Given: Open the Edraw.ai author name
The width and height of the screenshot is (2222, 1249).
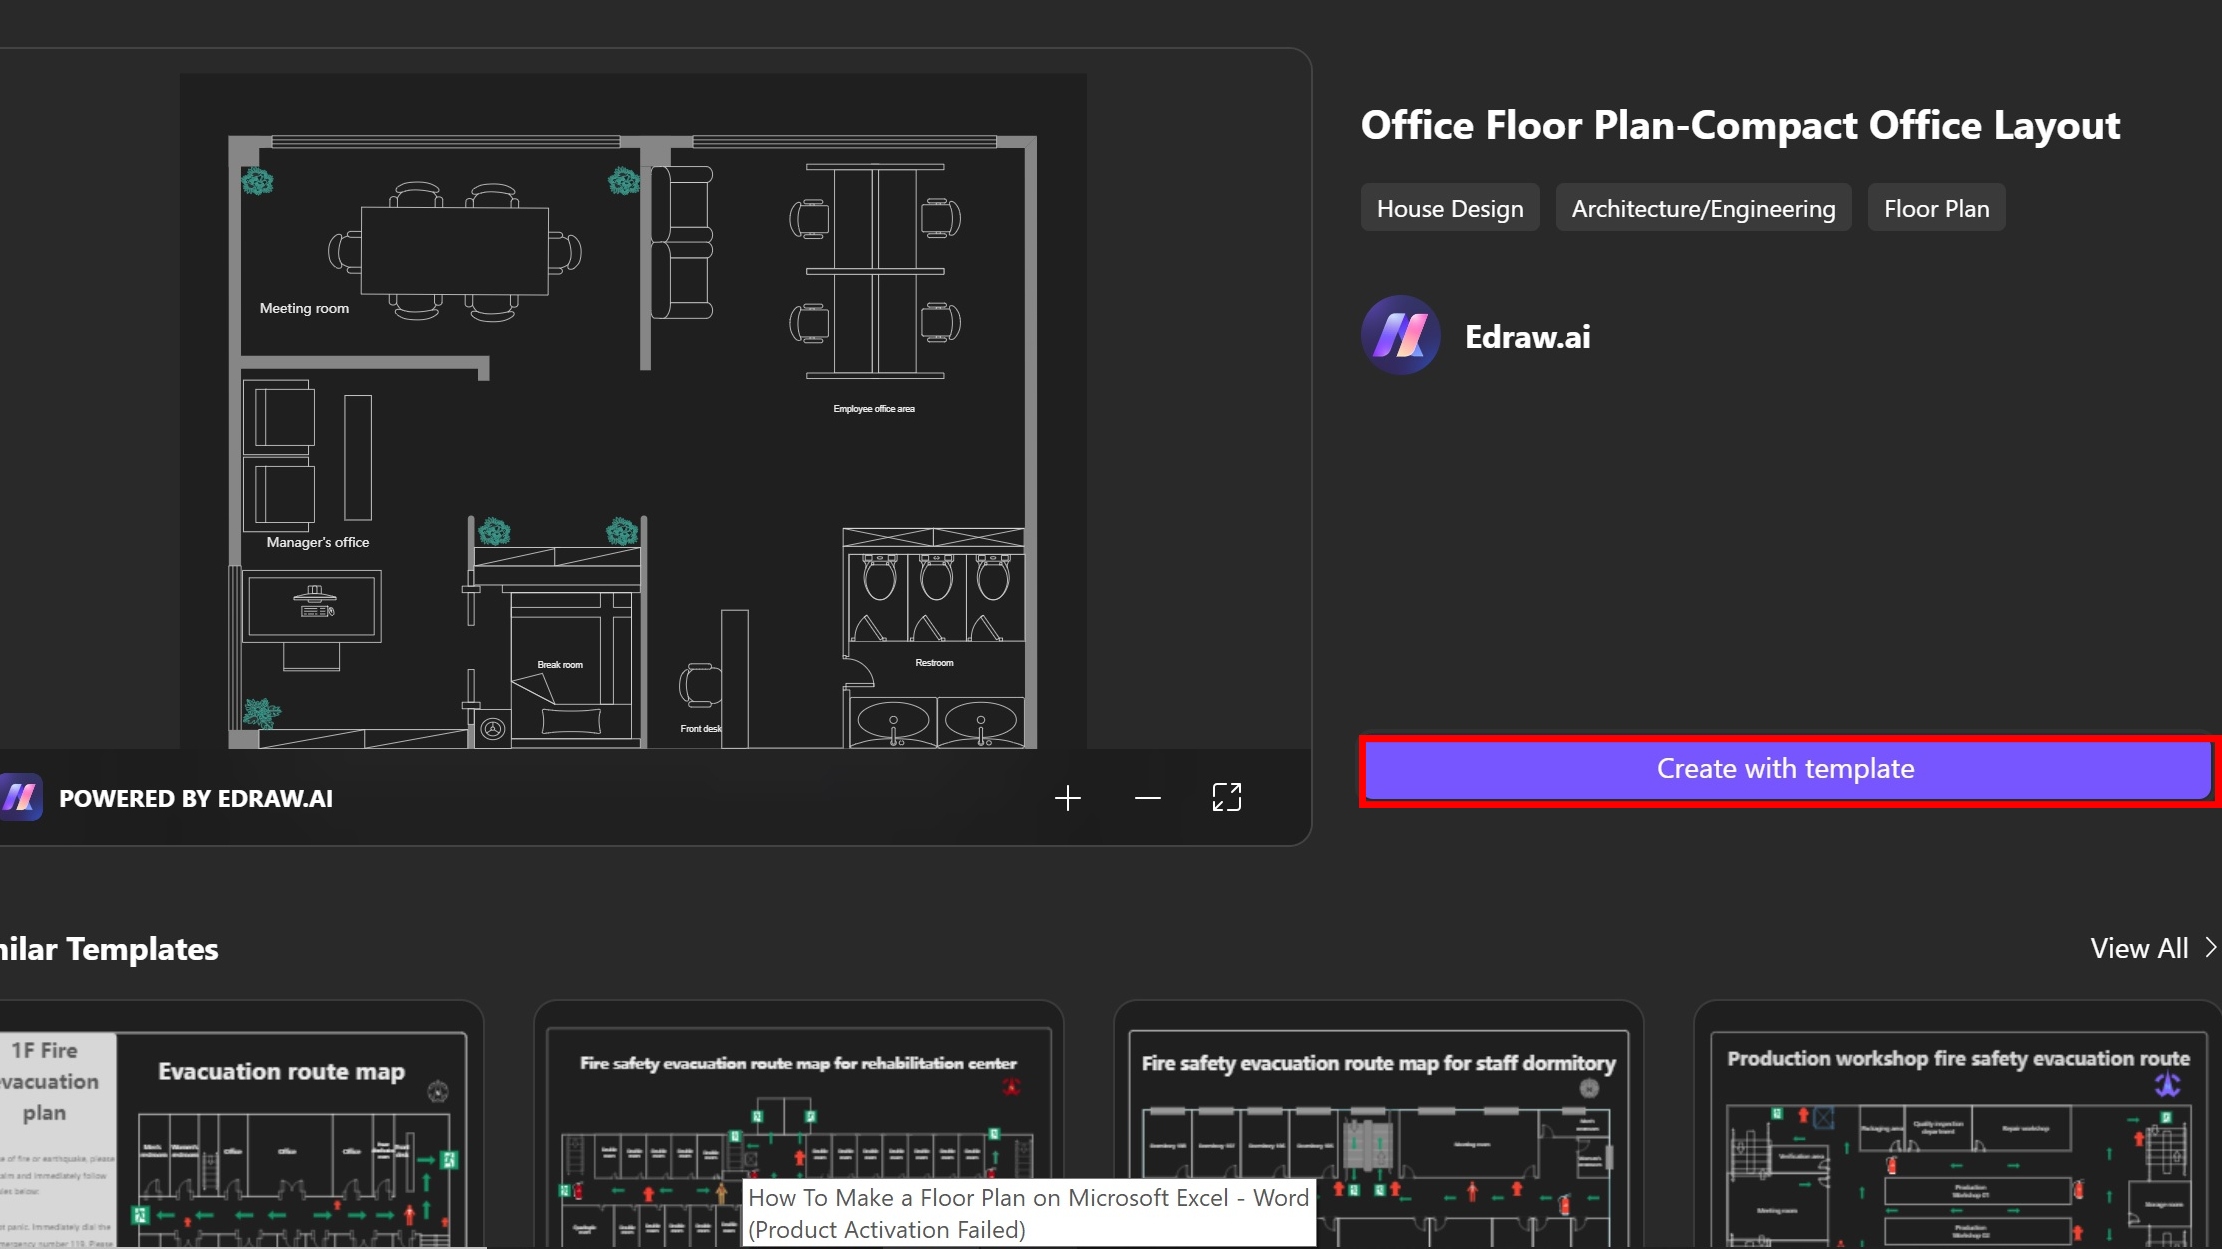Looking at the screenshot, I should (x=1528, y=337).
